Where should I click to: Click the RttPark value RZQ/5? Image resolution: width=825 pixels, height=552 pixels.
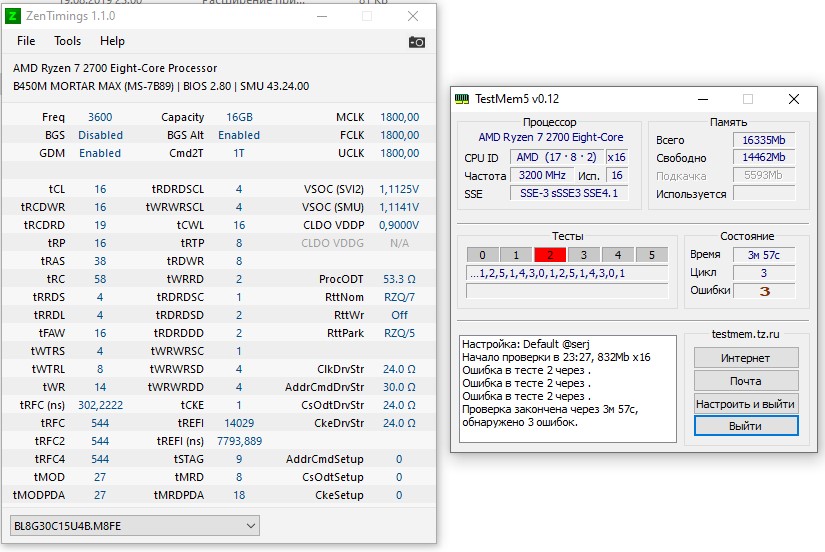pyautogui.click(x=399, y=333)
